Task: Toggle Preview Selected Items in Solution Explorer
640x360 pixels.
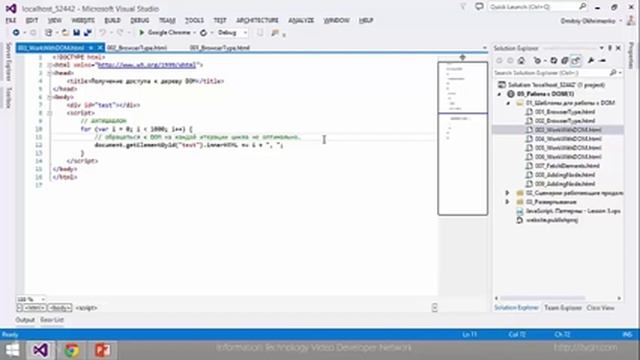Action: [x=602, y=60]
